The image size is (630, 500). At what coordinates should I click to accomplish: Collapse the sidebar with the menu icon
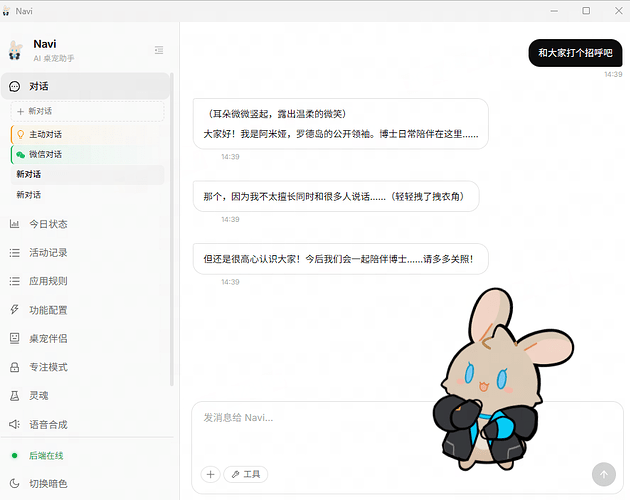(159, 50)
